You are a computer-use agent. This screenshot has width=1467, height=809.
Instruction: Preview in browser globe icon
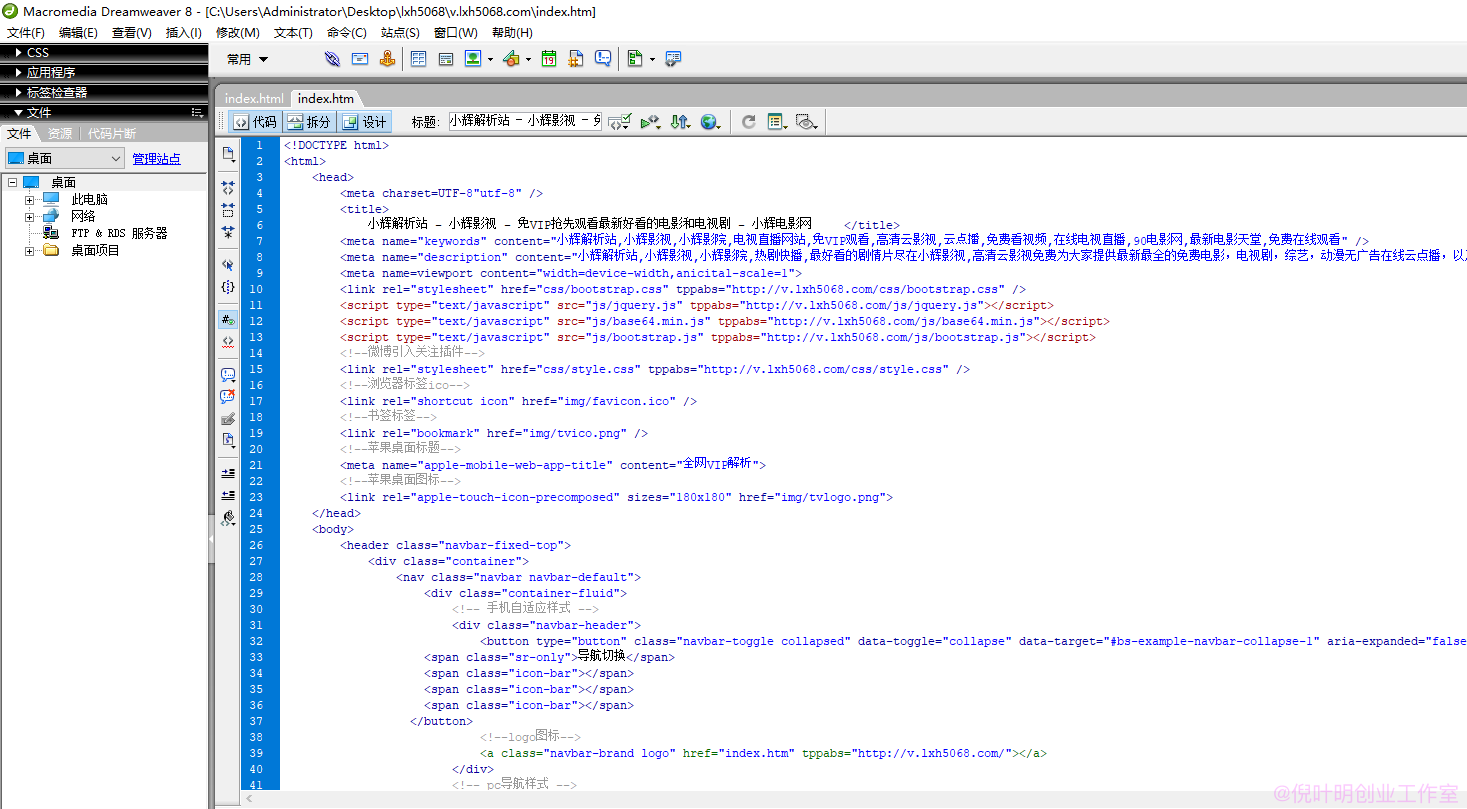coord(710,122)
